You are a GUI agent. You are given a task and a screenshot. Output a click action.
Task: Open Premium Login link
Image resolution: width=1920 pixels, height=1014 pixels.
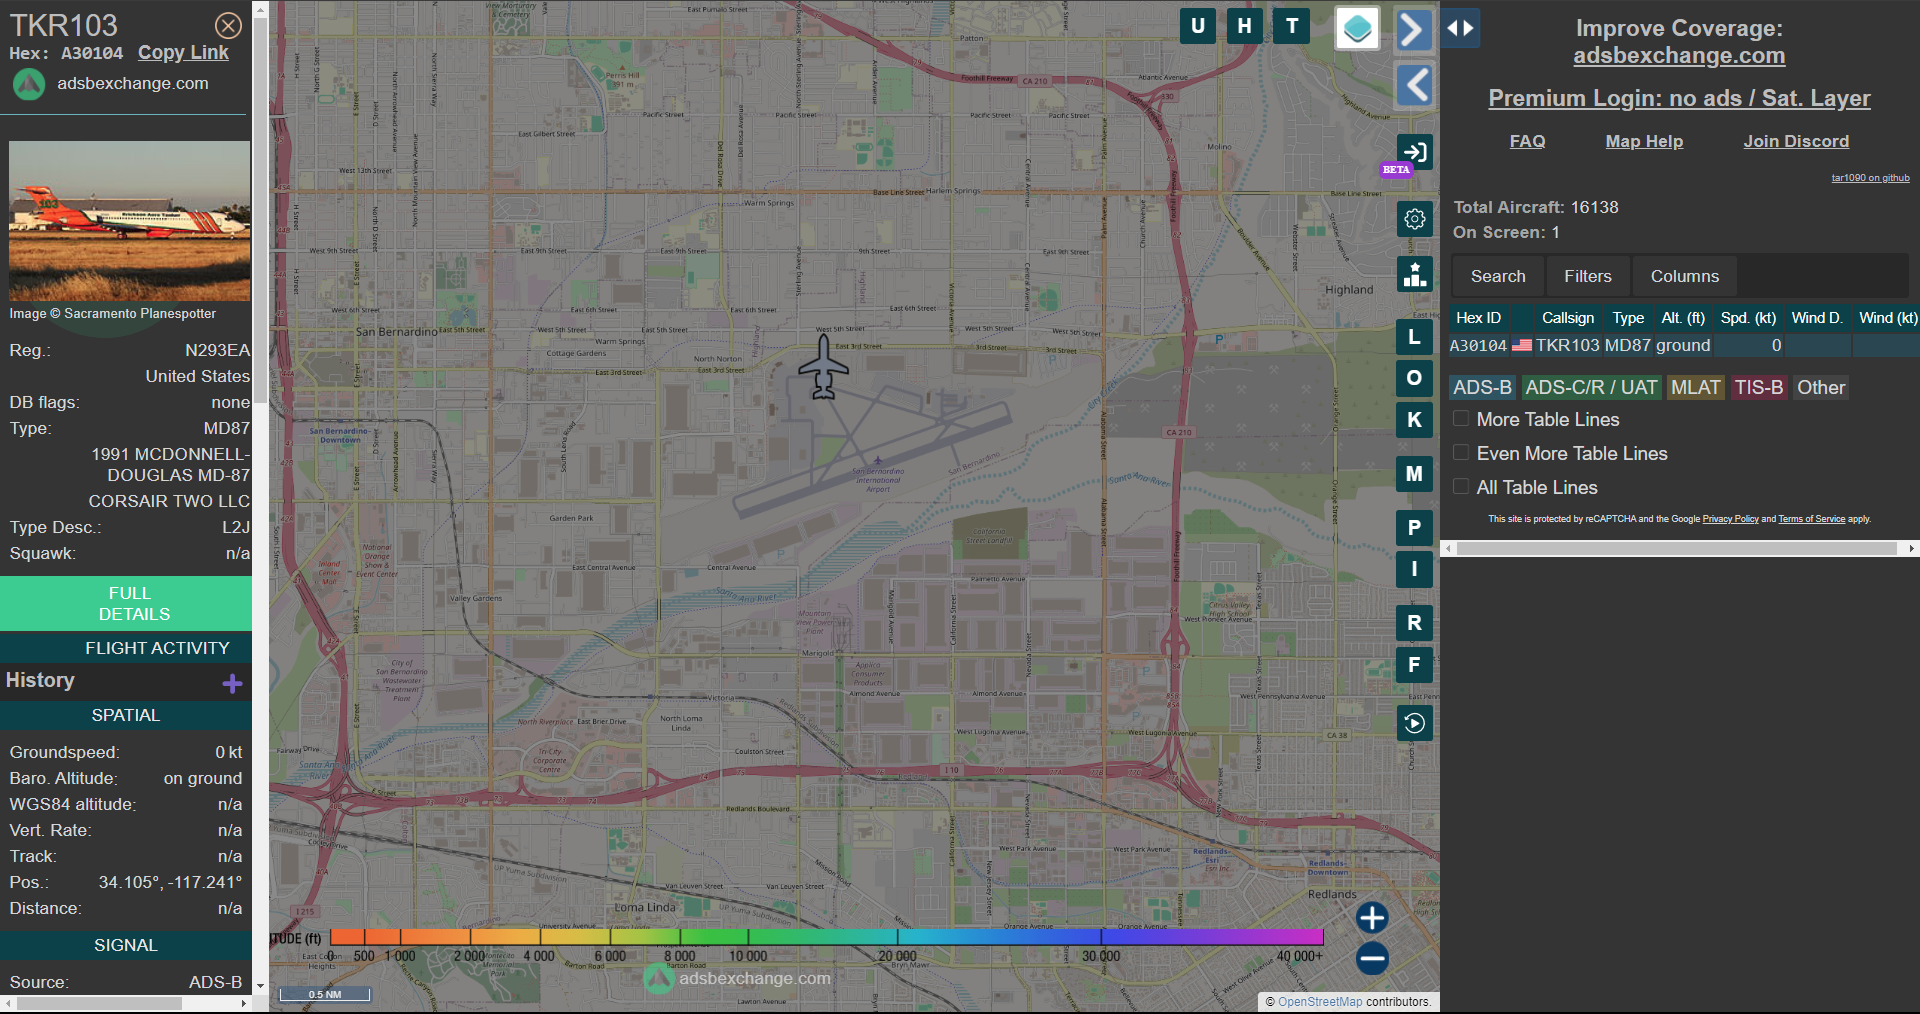pyautogui.click(x=1679, y=98)
